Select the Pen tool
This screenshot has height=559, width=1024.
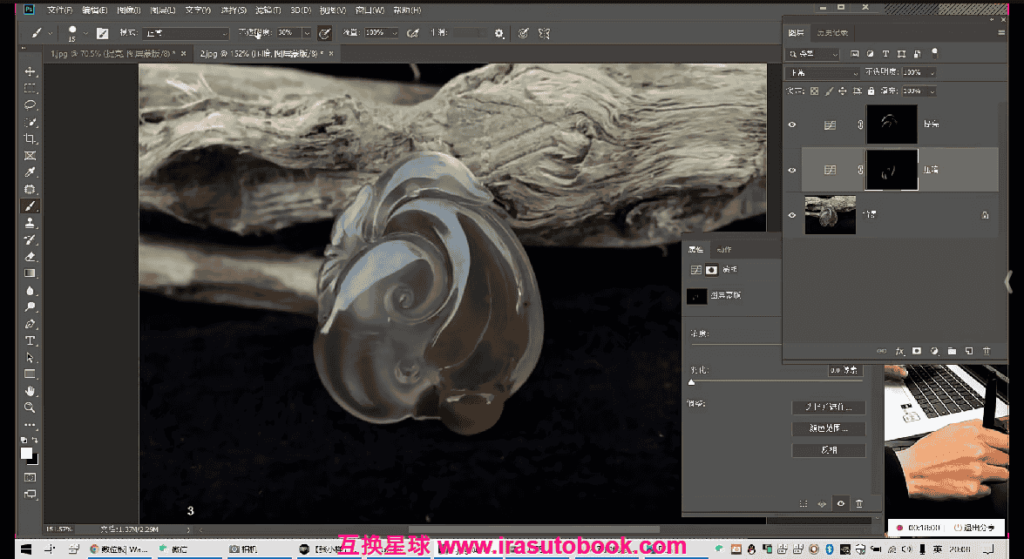click(29, 324)
